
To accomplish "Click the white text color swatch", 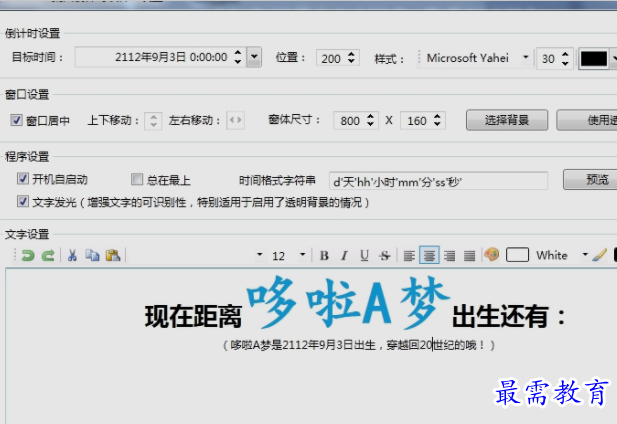I will pyautogui.click(x=517, y=255).
